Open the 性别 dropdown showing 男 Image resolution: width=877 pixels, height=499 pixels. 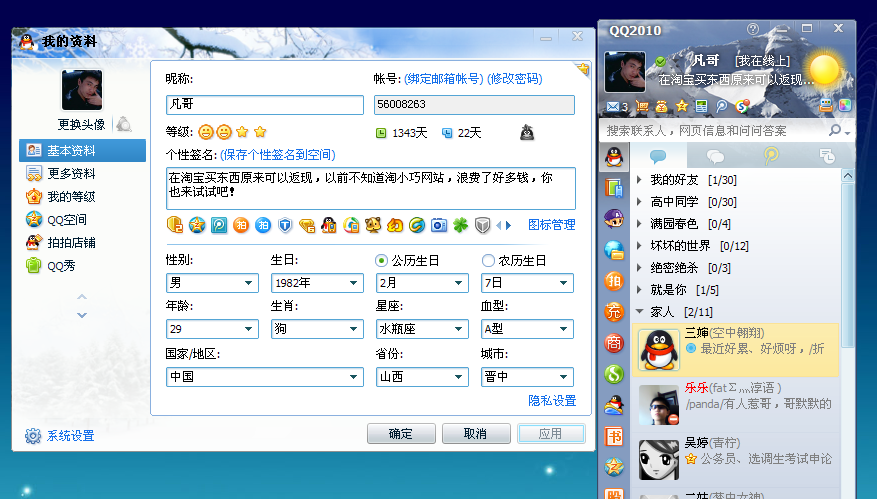coord(212,283)
